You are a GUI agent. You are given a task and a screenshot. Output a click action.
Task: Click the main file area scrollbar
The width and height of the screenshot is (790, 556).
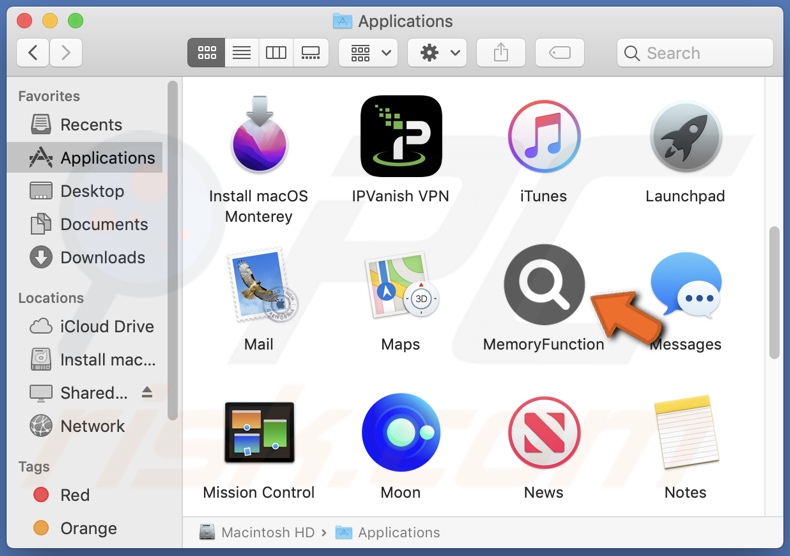tap(774, 293)
